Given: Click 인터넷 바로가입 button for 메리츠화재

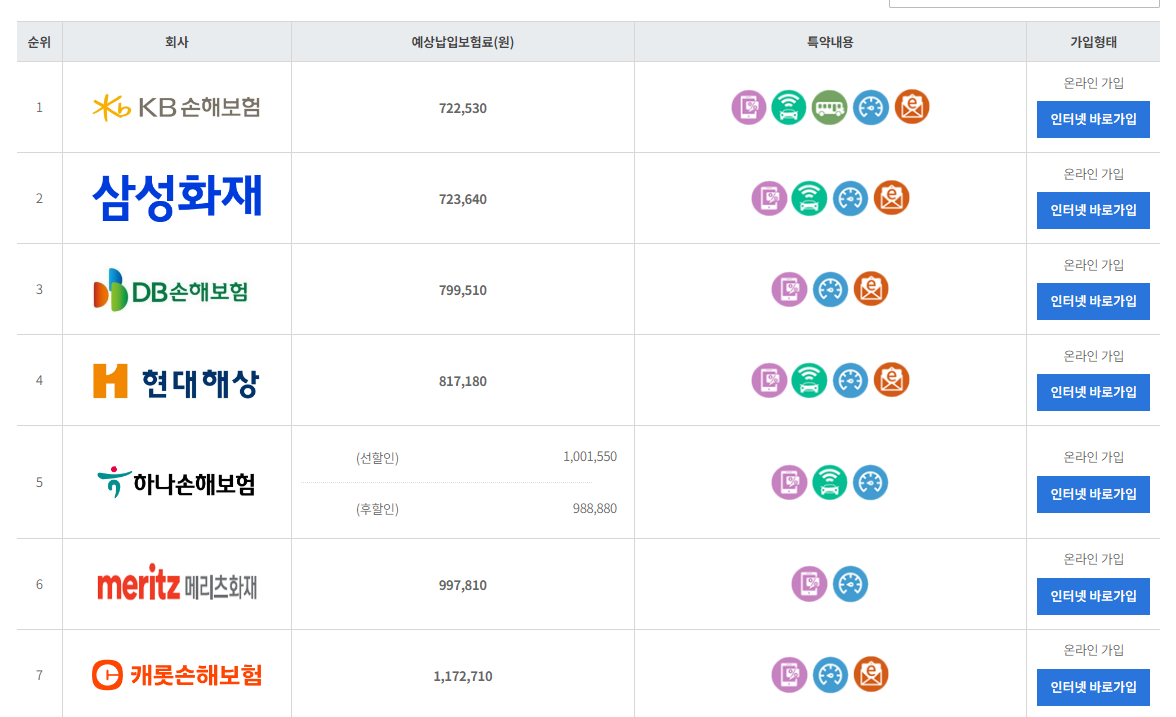Looking at the screenshot, I should 1093,596.
